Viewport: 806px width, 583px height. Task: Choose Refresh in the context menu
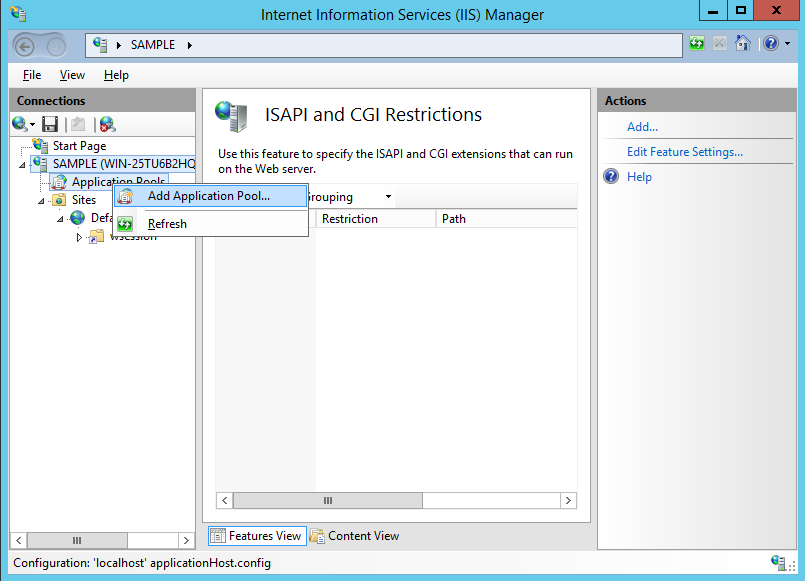211,224
